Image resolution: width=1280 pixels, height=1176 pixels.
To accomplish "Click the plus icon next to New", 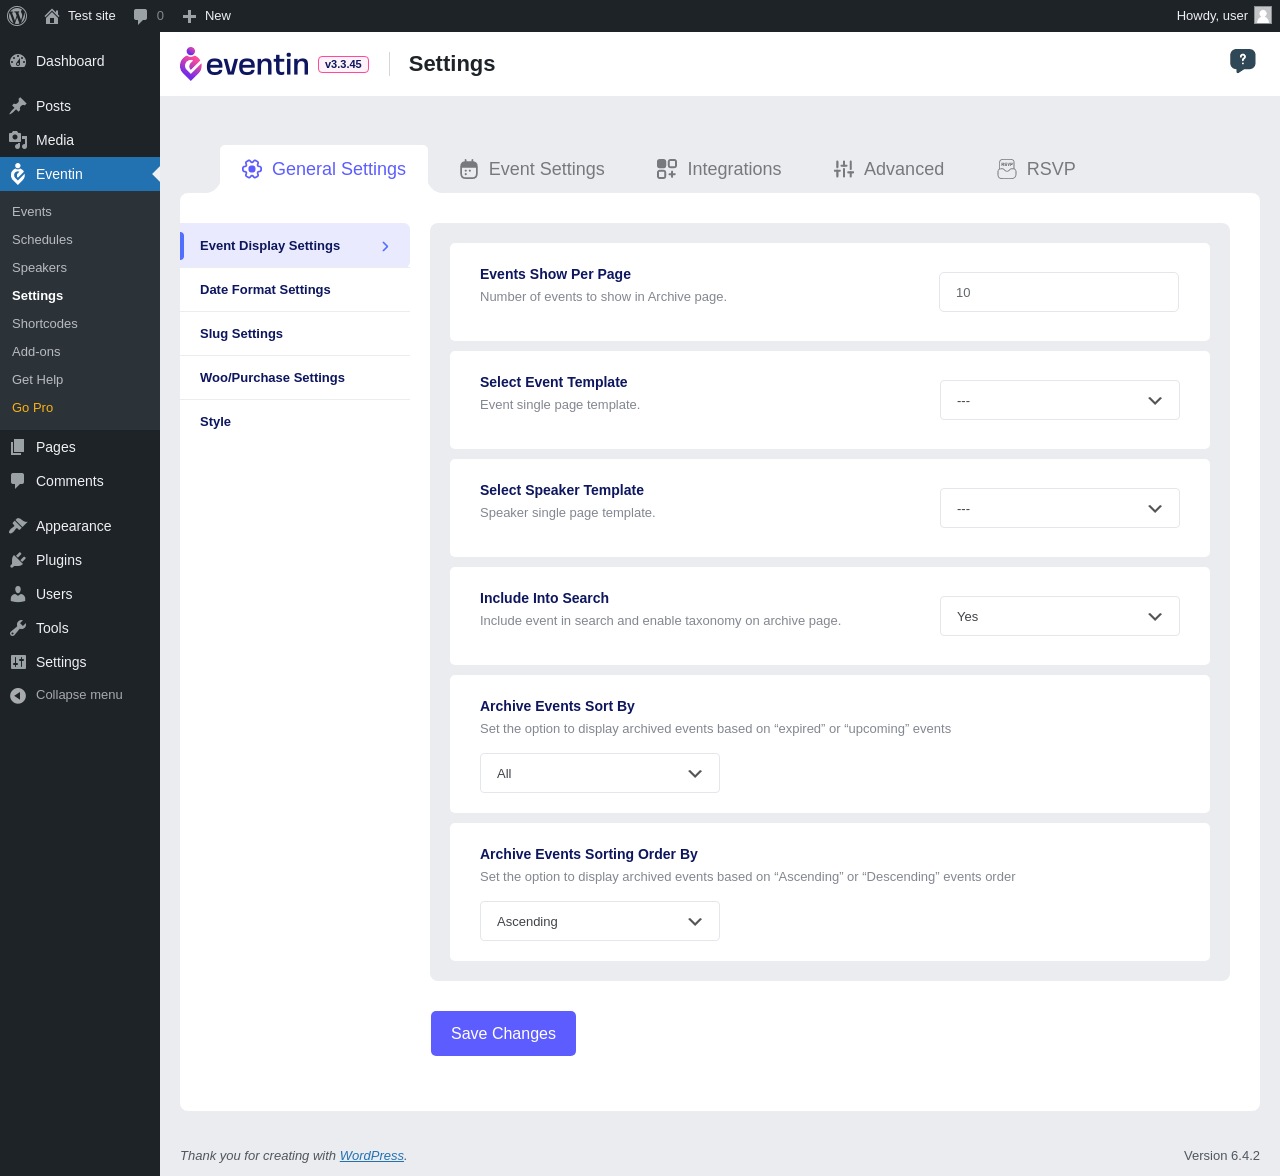I will point(189,16).
